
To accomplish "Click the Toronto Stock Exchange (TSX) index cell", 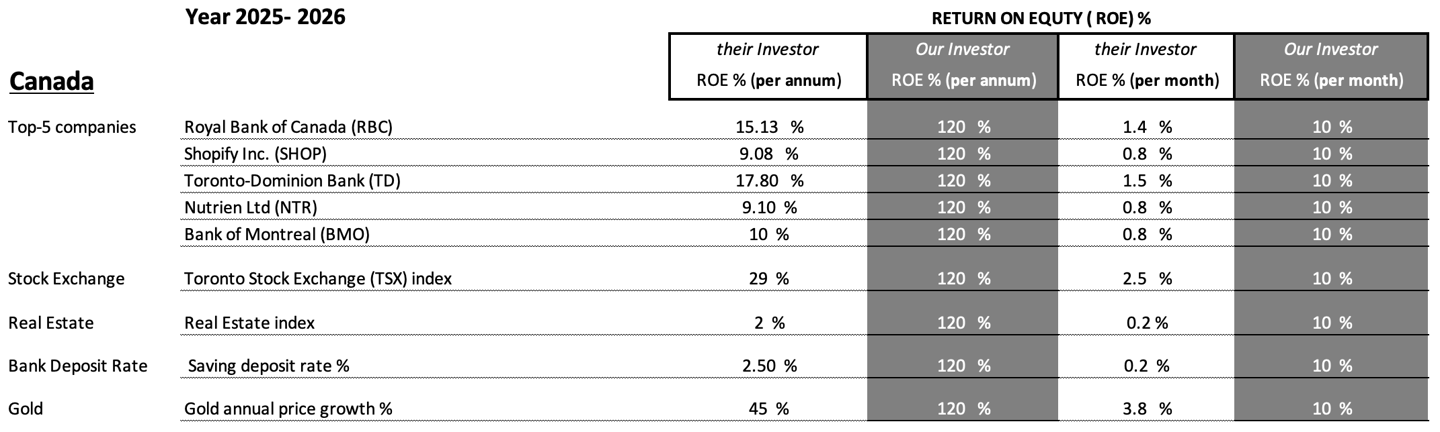I will pyautogui.click(x=317, y=279).
